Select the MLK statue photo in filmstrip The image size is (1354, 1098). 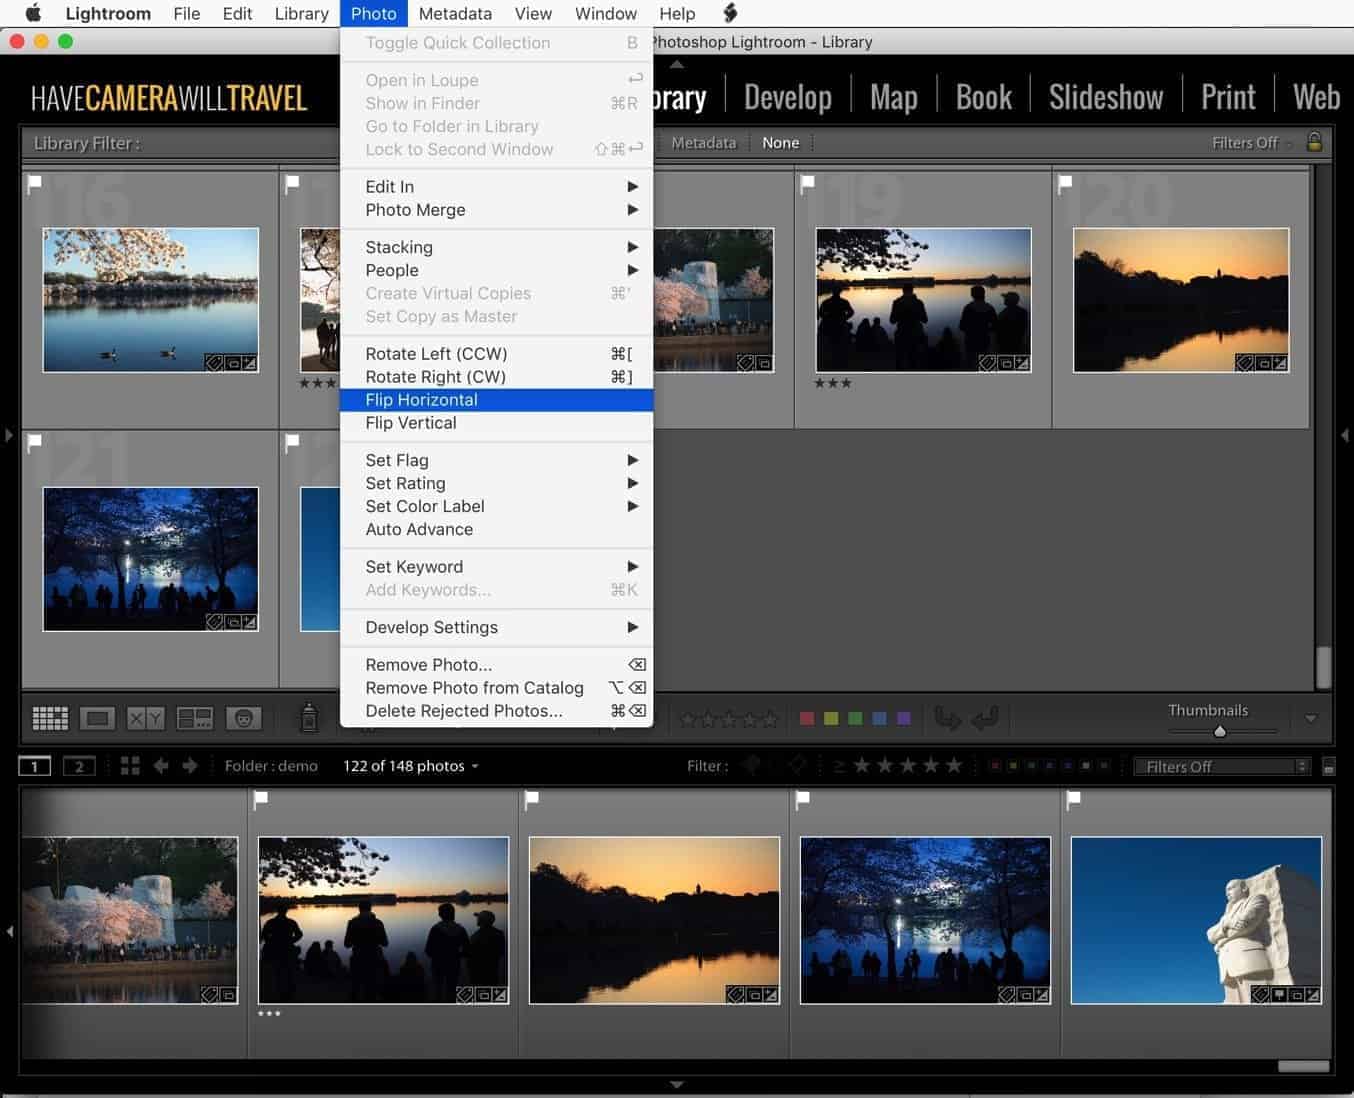(x=1196, y=920)
